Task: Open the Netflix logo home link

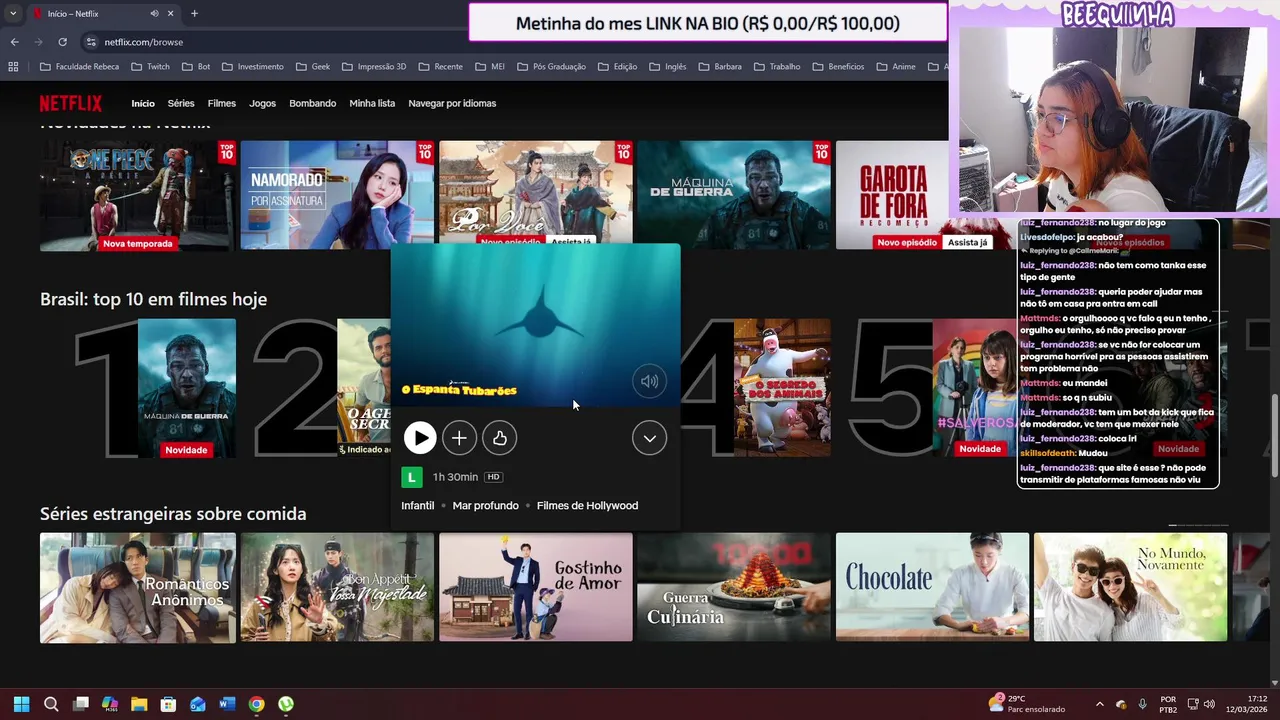Action: pyautogui.click(x=71, y=103)
